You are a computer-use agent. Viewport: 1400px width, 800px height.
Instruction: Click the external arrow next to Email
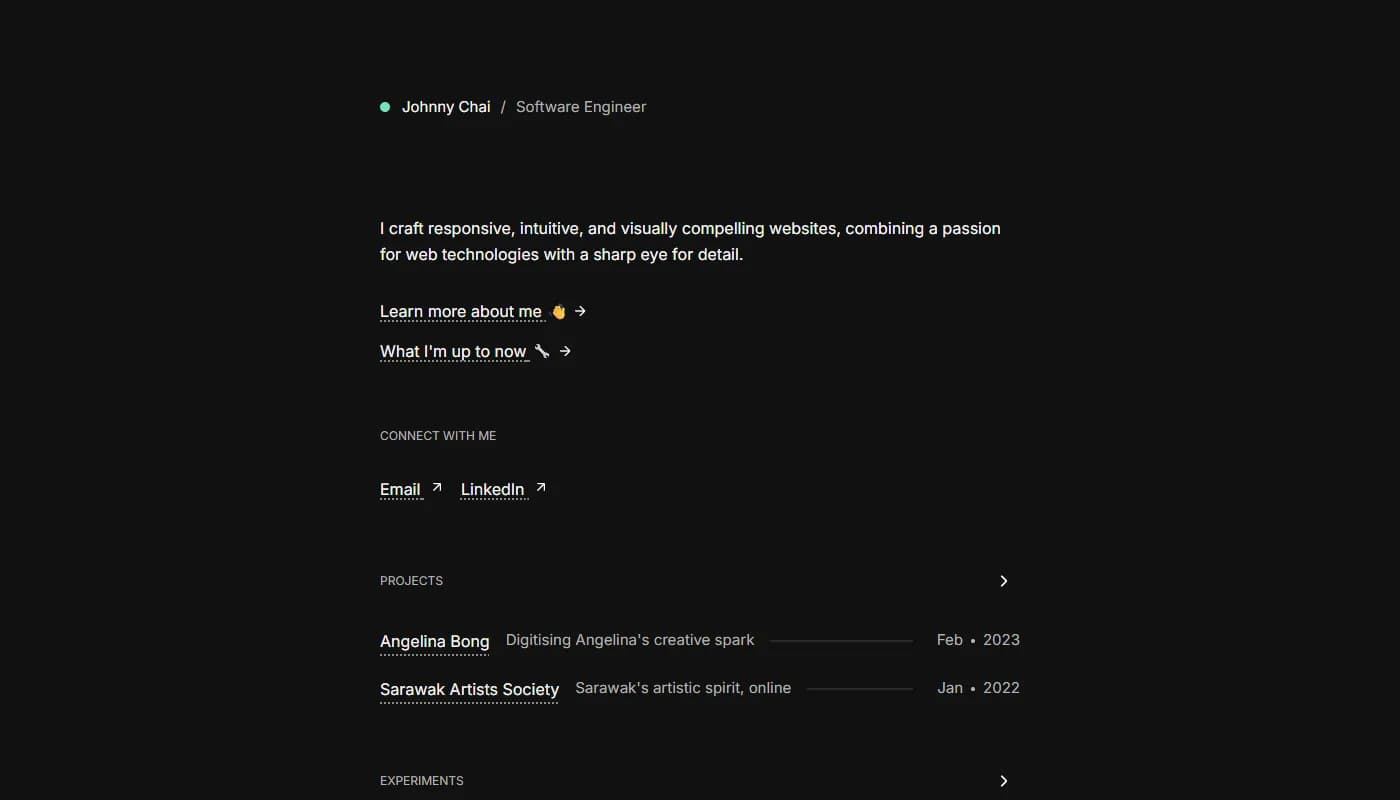(x=437, y=487)
